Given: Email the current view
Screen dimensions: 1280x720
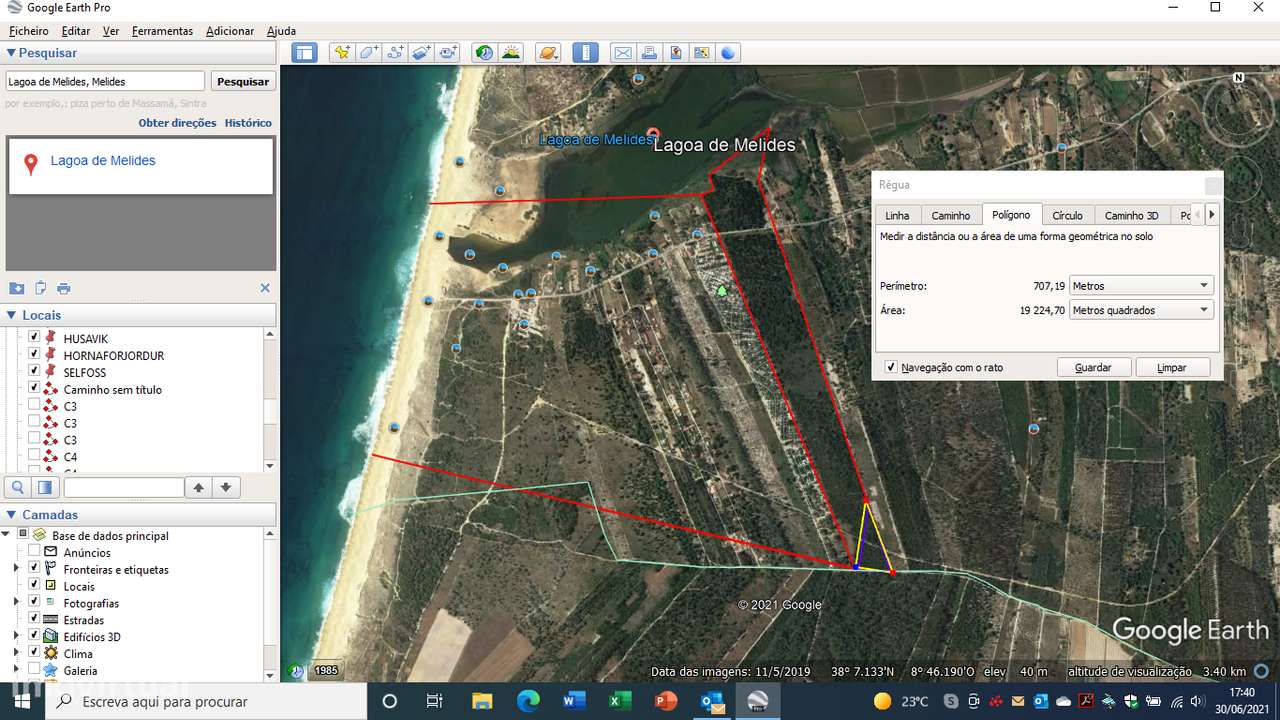Looking at the screenshot, I should coord(623,52).
